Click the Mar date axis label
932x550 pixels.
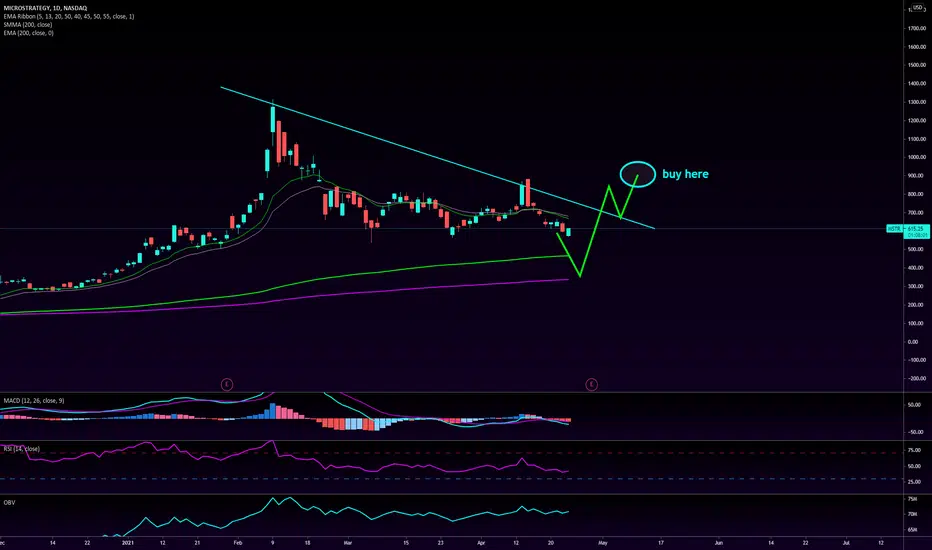(348, 543)
